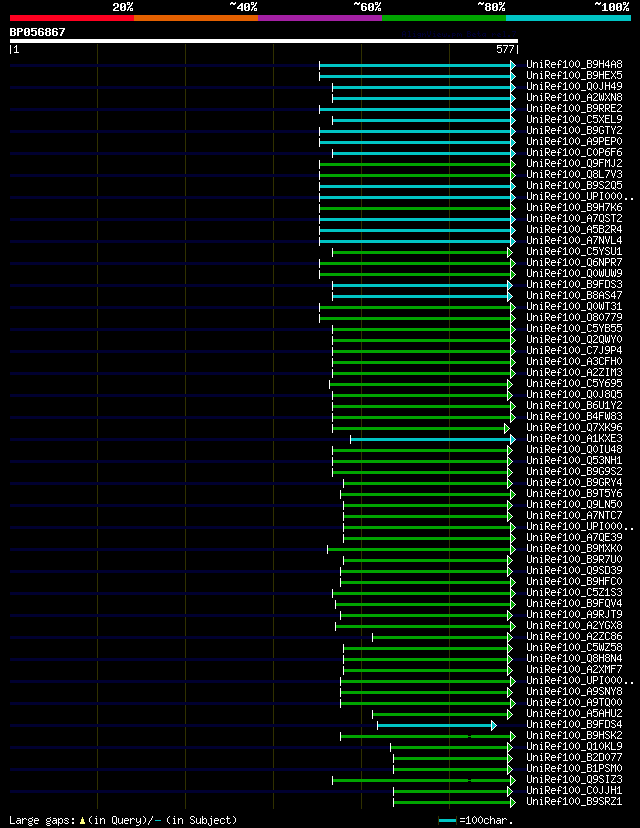Select the UniRef100_C5YSU1 label
This screenshot has width=640, height=828.
pyautogui.click(x=574, y=251)
